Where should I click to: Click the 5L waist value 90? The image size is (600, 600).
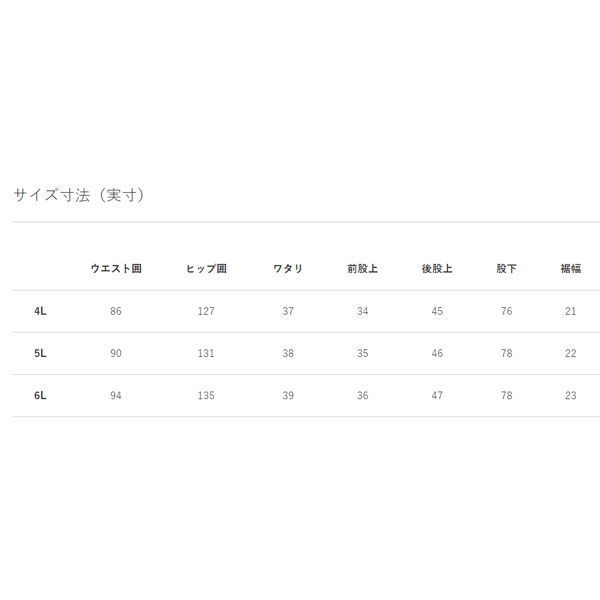point(116,353)
